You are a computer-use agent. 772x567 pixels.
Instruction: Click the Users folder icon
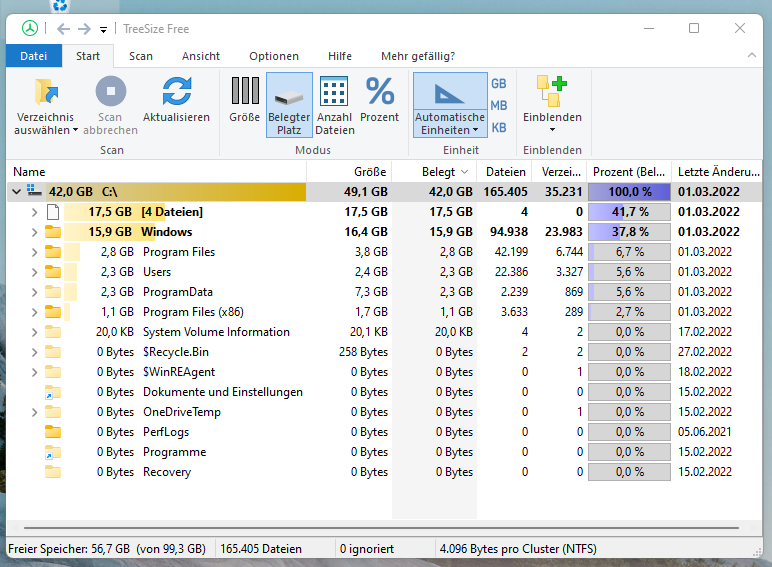(x=53, y=272)
